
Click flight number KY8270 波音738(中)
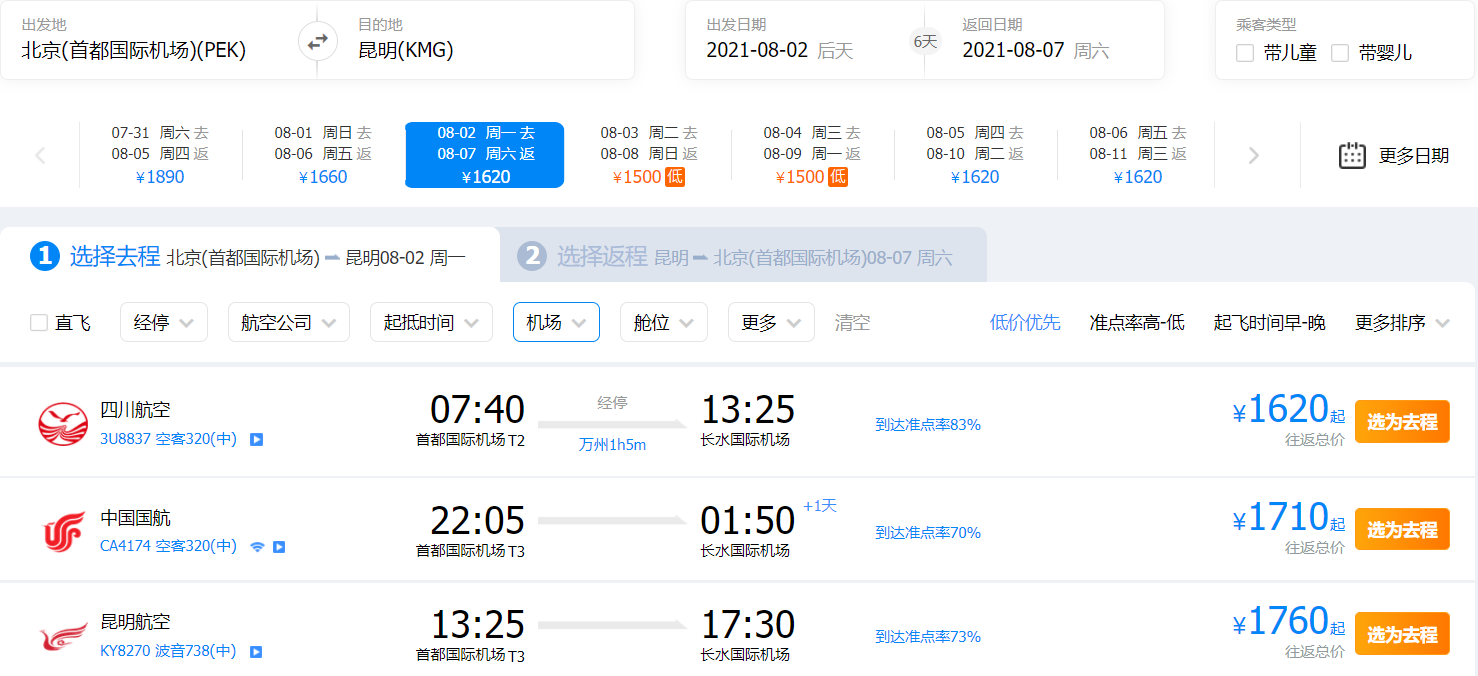[169, 651]
